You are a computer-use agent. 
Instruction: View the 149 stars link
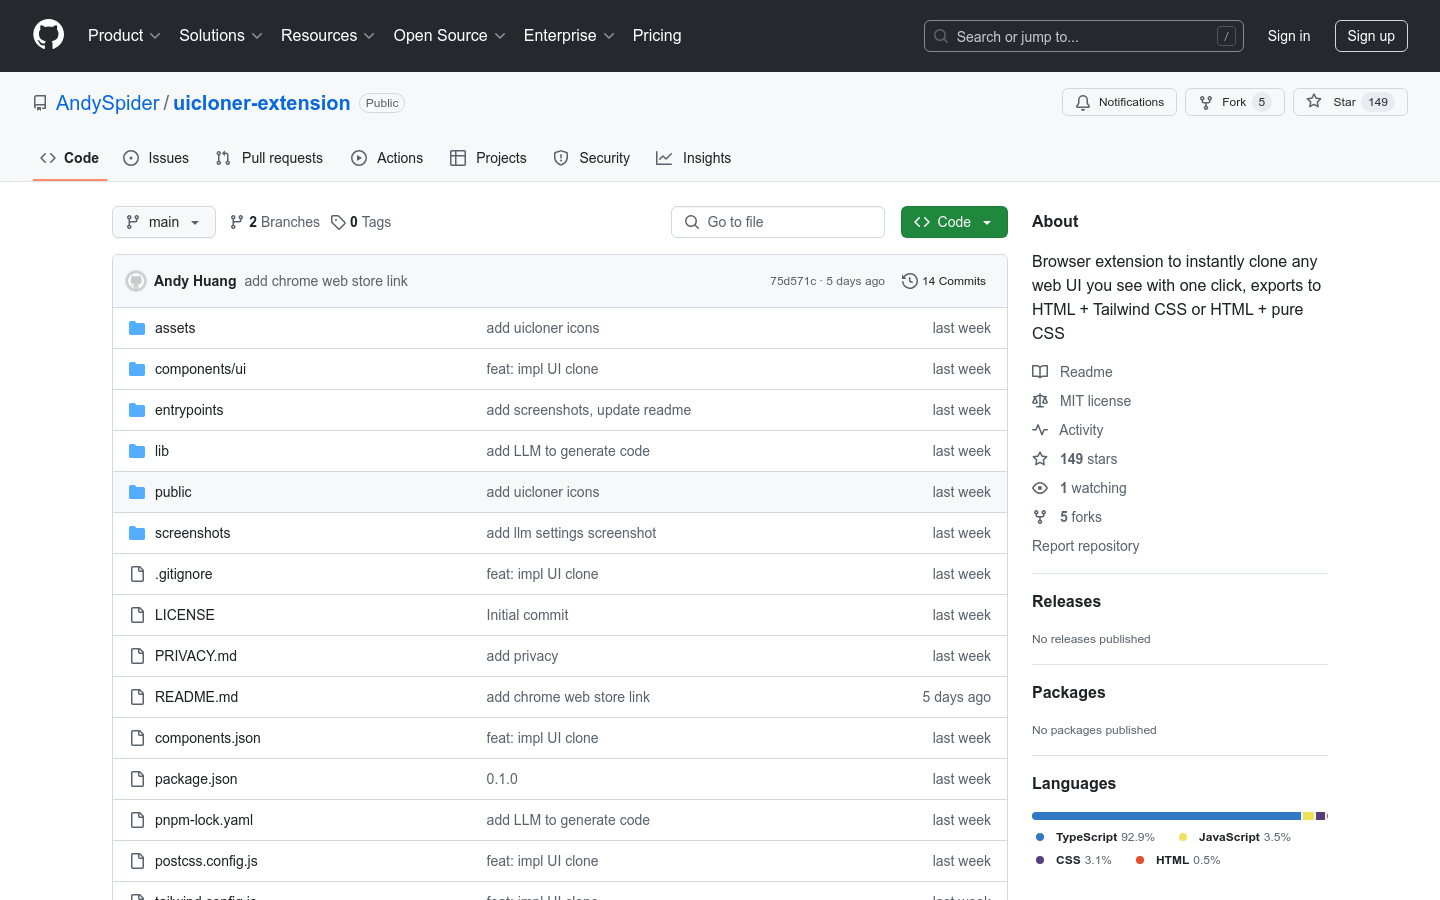(1075, 459)
